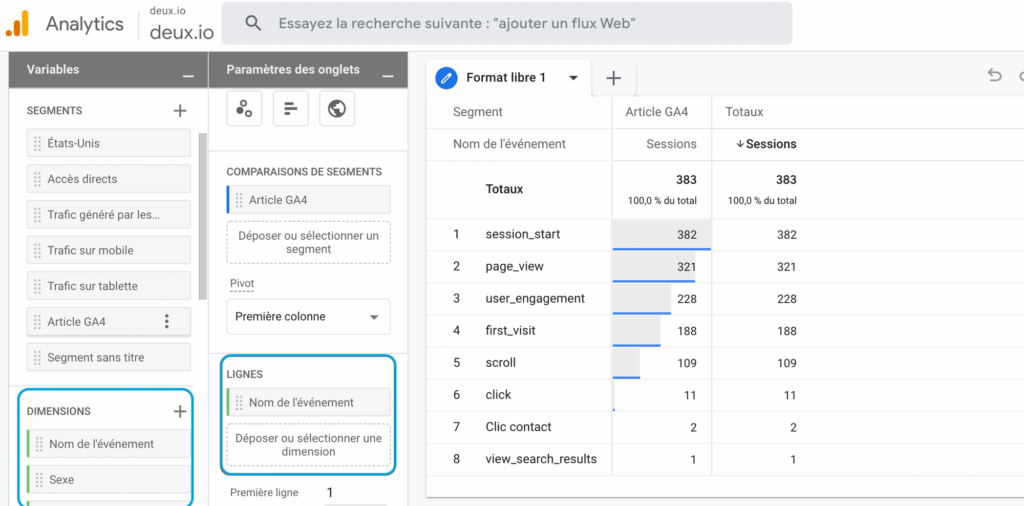Sort by Totaux Sessions column header
The height and width of the screenshot is (506, 1024).
tap(766, 144)
